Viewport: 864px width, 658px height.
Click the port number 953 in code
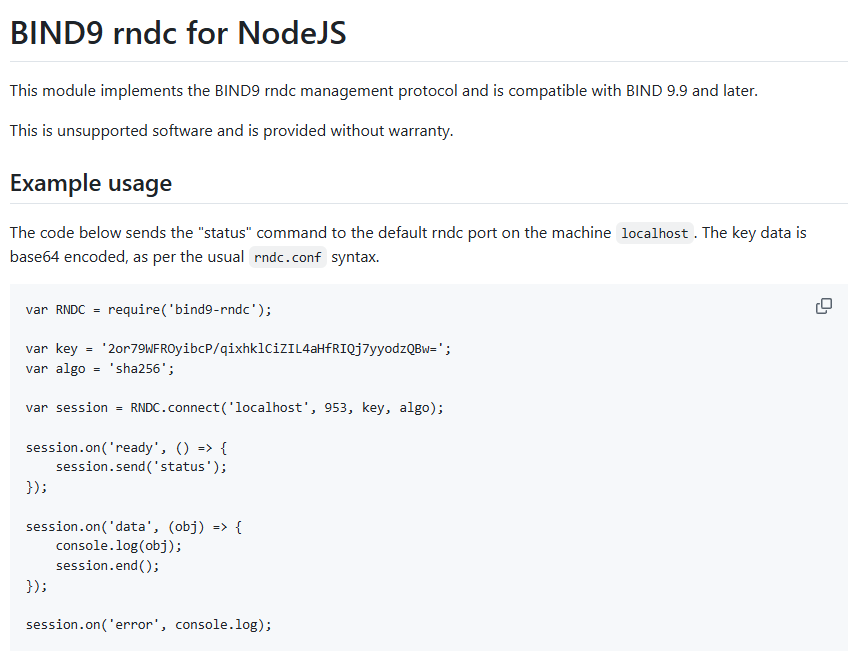(x=335, y=408)
